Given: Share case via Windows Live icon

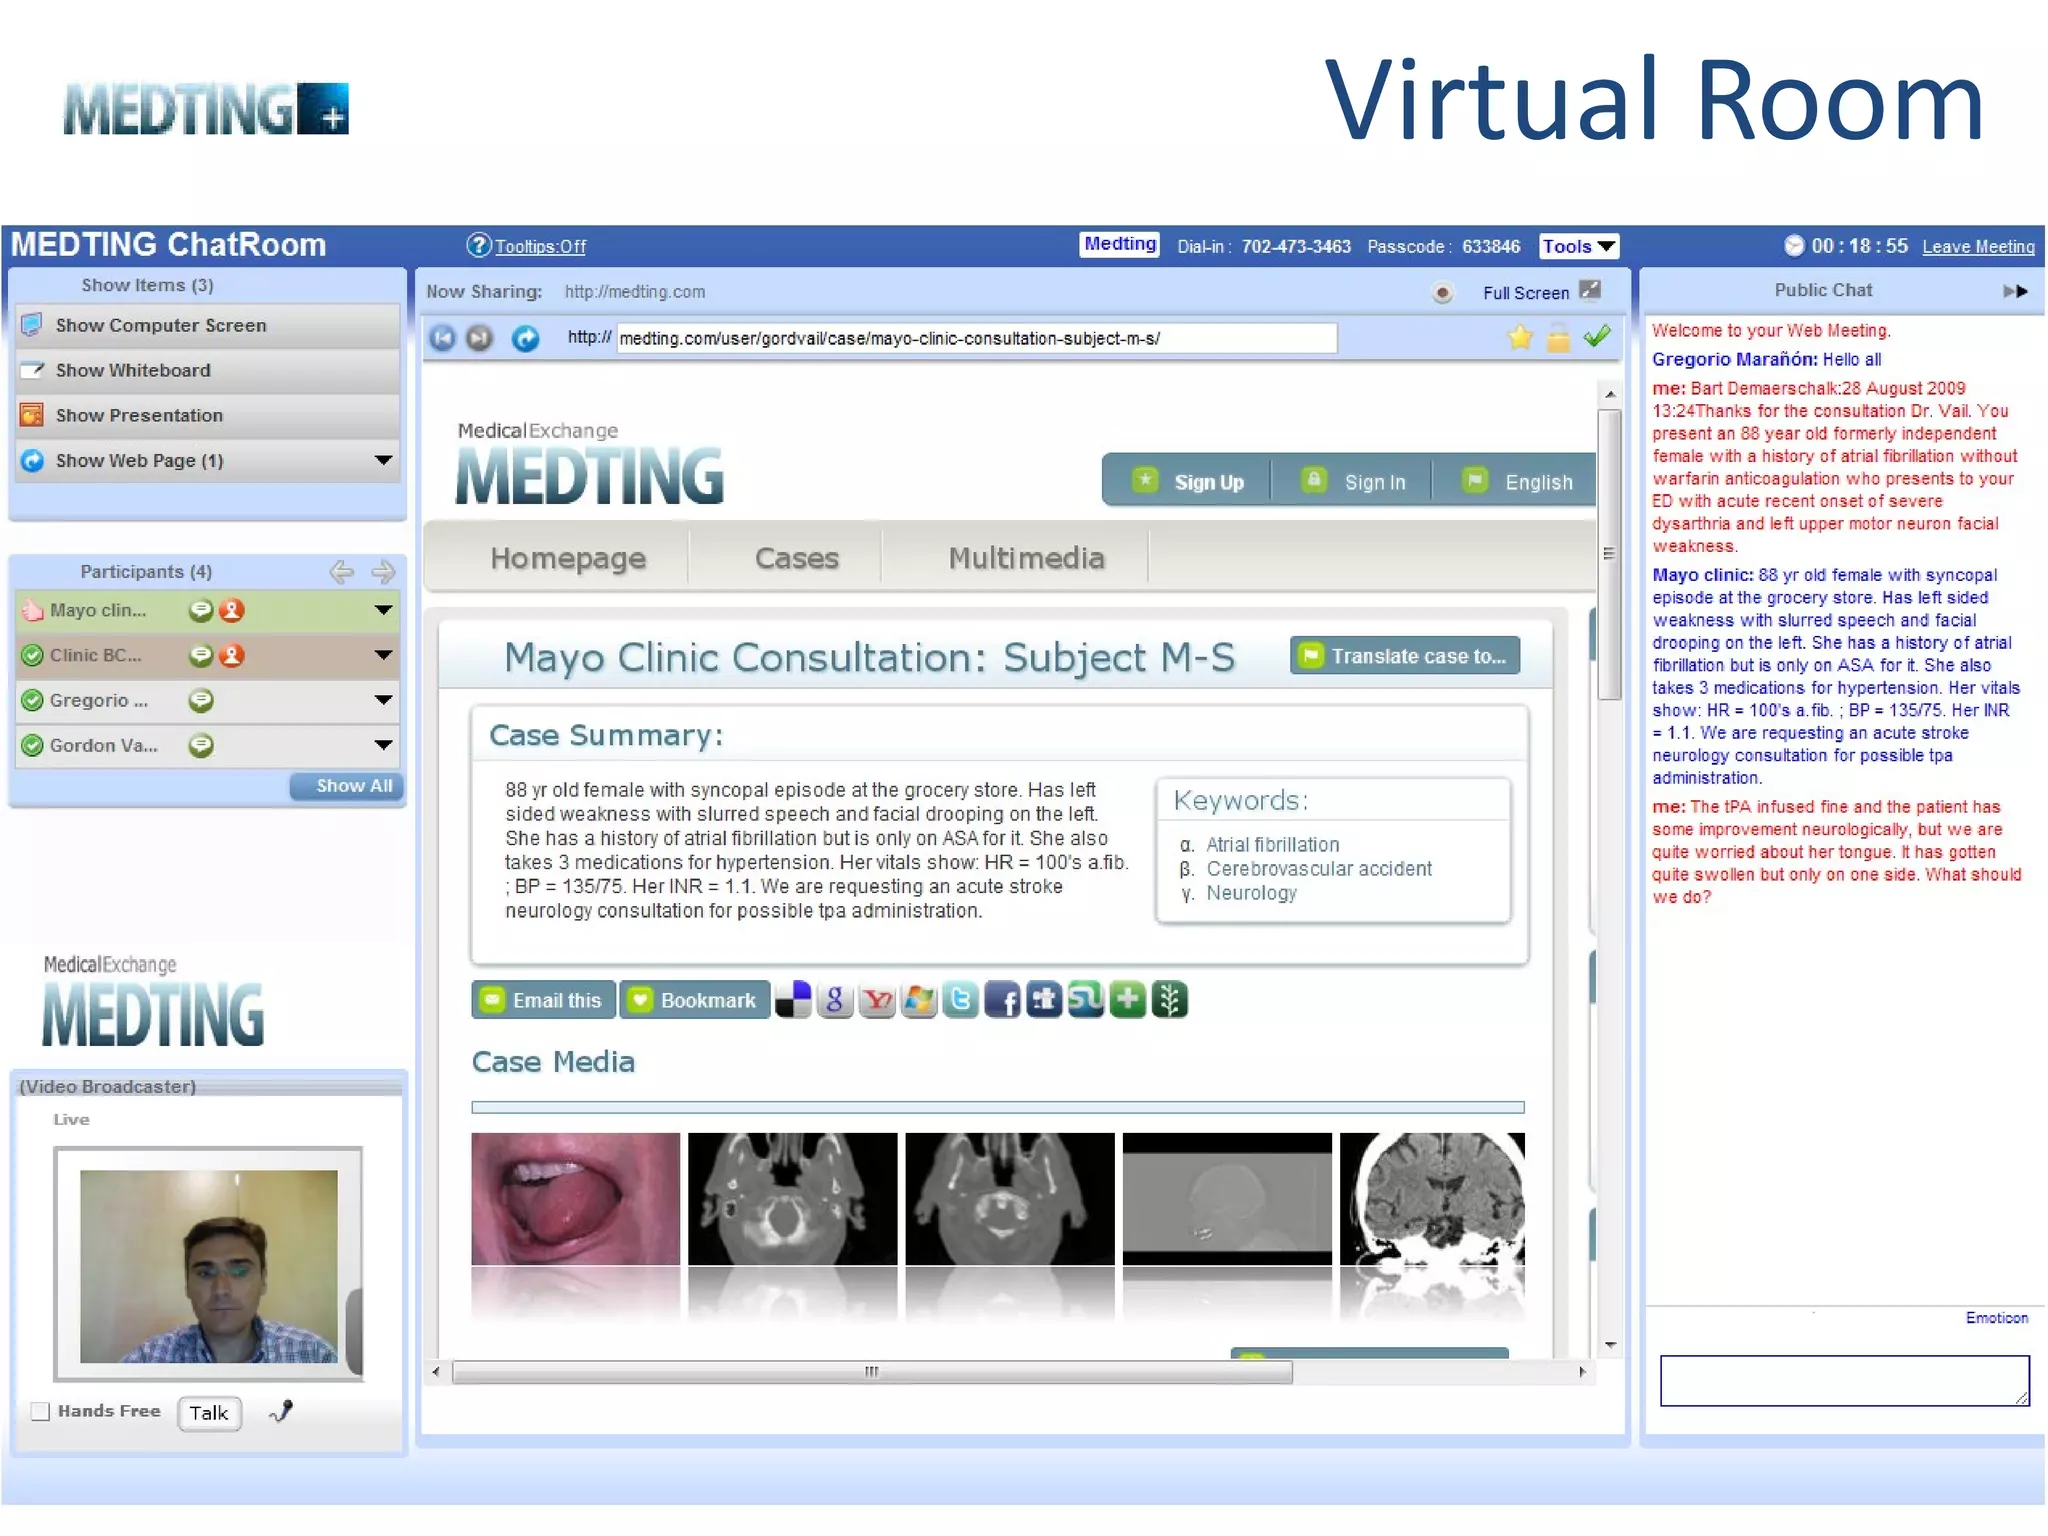Looking at the screenshot, I should click(x=918, y=1000).
